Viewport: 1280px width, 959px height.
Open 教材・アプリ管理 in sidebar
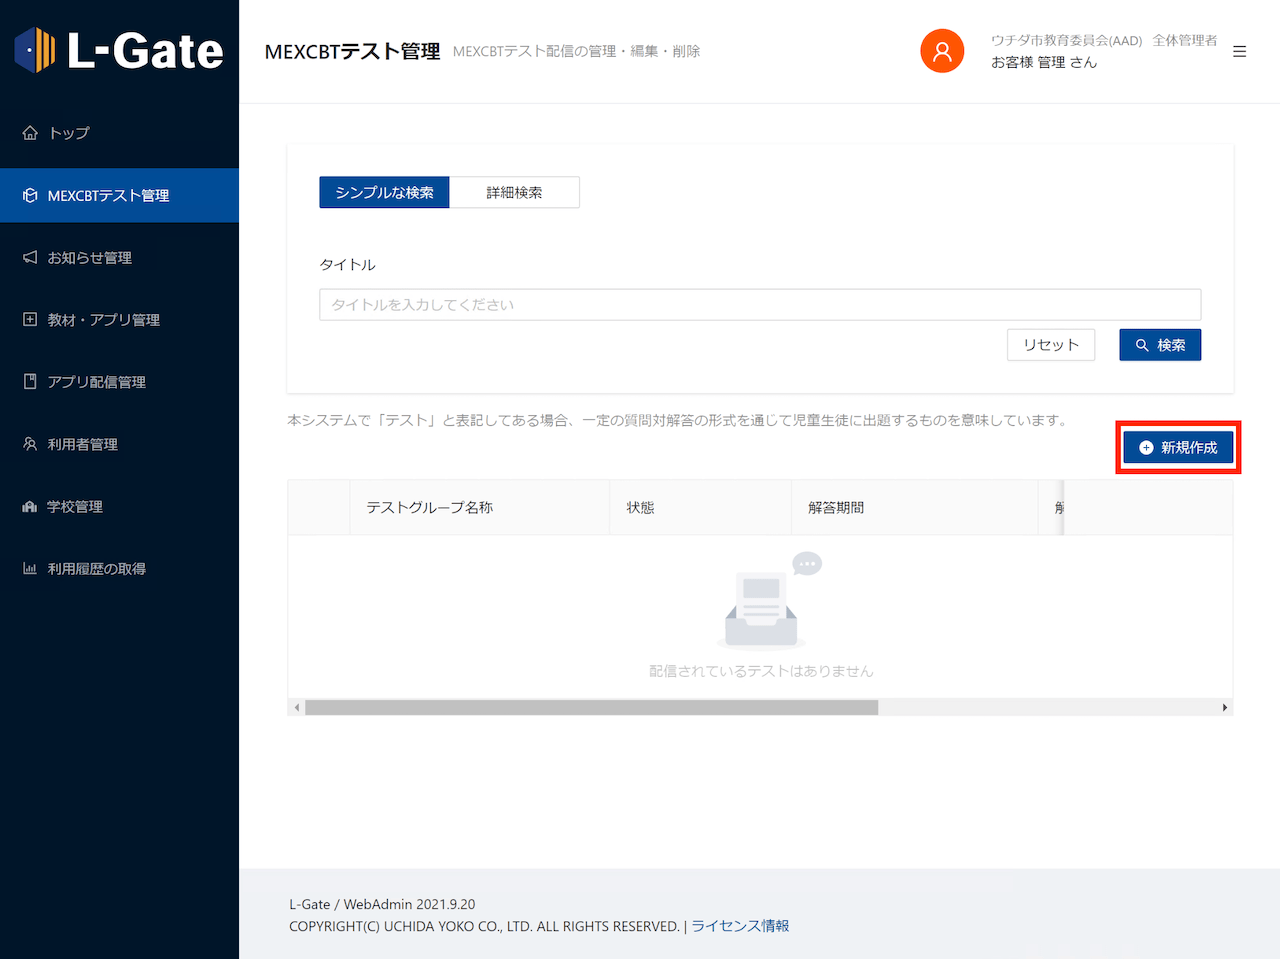(x=119, y=319)
